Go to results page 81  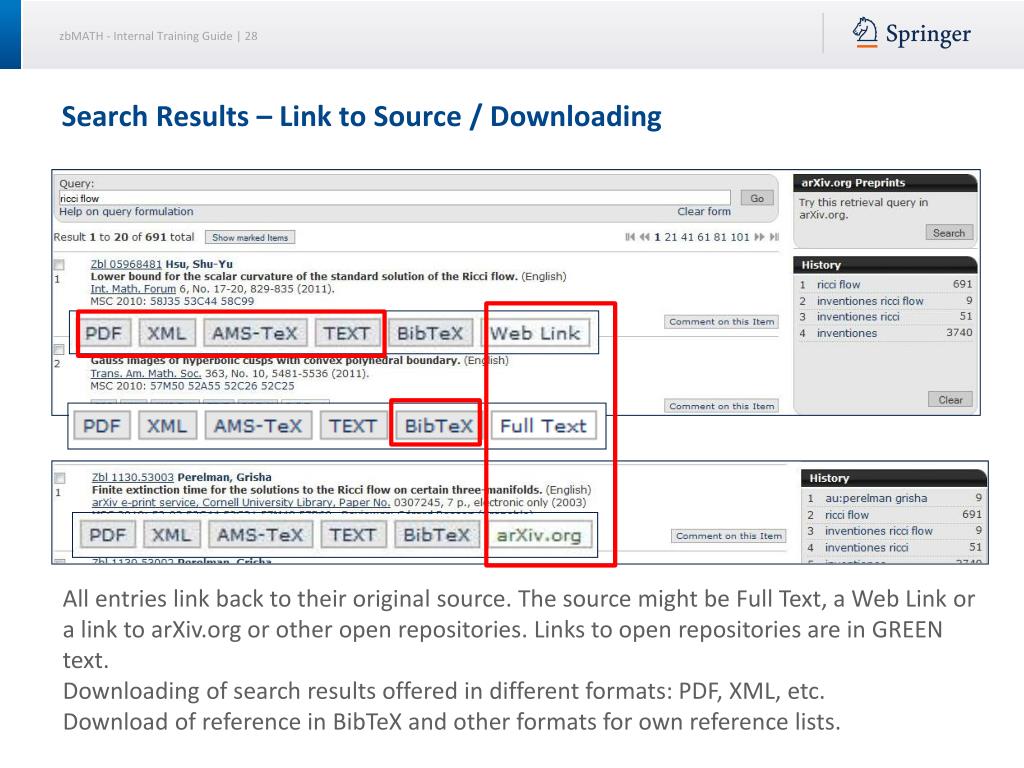pyautogui.click(x=720, y=237)
